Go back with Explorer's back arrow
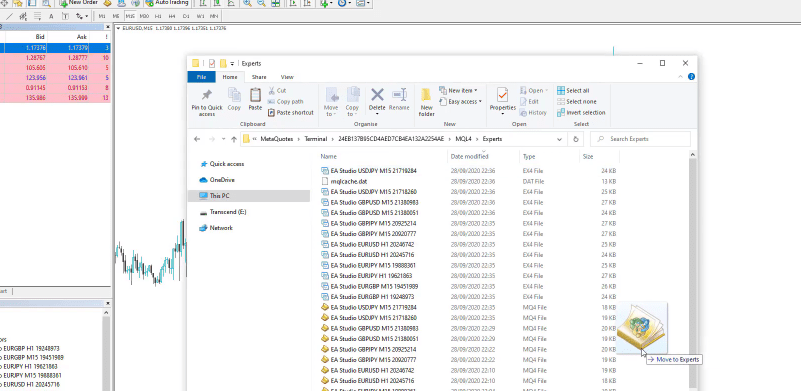Viewport: 801px width, 391px height. 197,139
